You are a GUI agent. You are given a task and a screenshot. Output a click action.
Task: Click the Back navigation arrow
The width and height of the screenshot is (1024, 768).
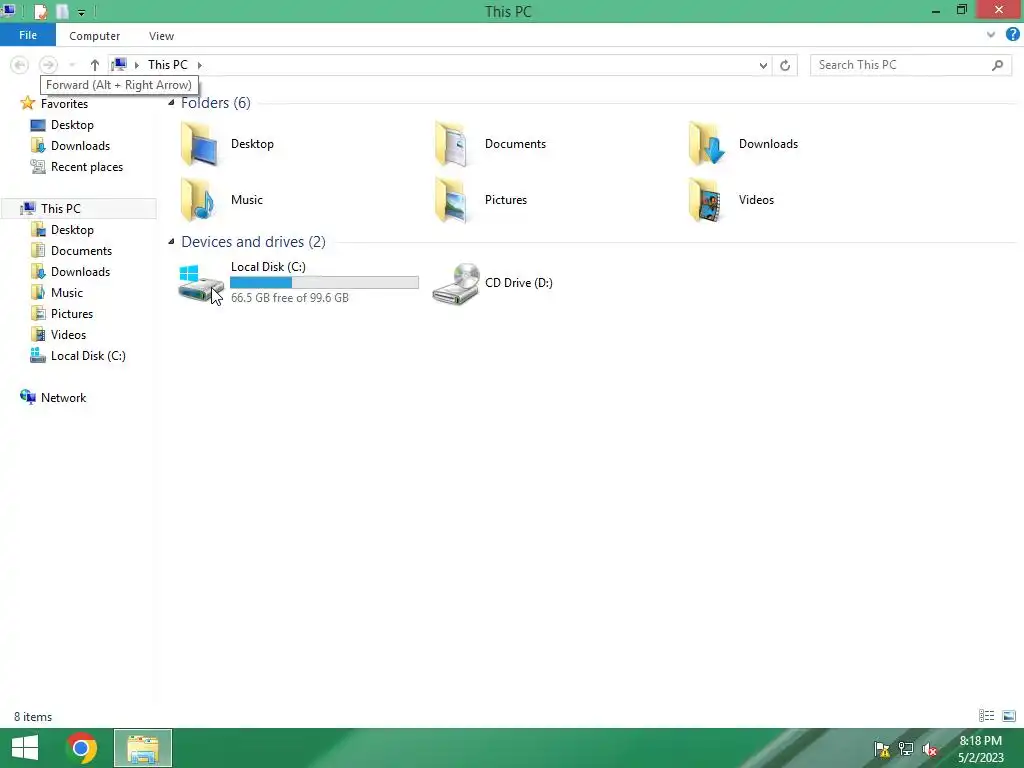tap(20, 65)
